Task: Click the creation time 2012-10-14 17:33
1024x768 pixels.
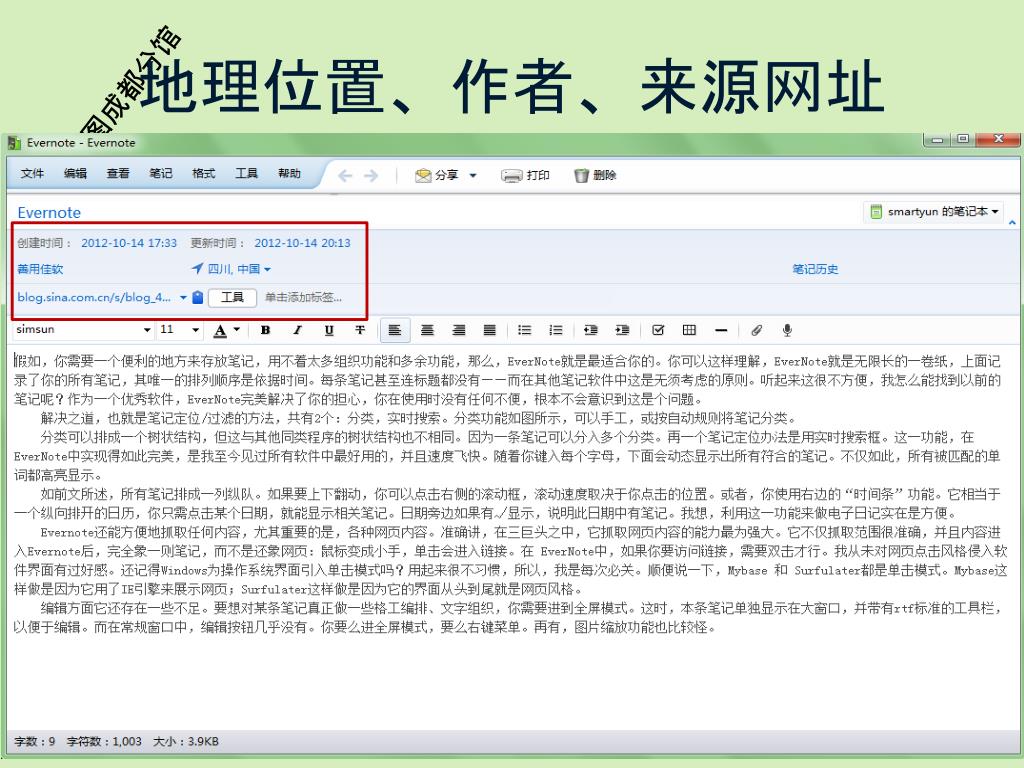Action: click(129, 243)
